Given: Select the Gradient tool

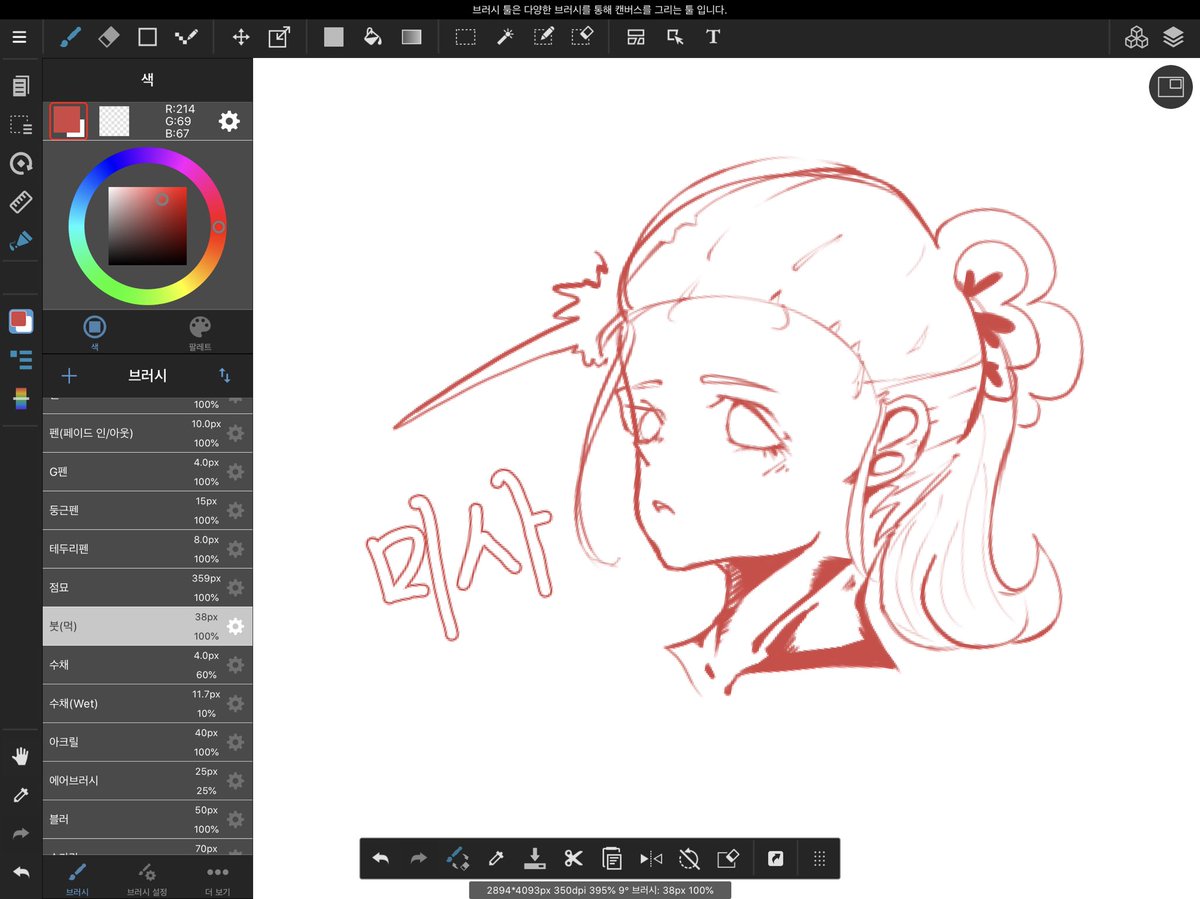Looking at the screenshot, I should pos(412,37).
